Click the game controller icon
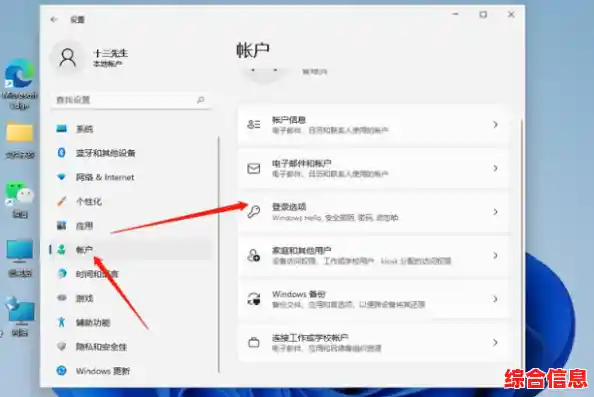Image resolution: width=594 pixels, height=397 pixels. click(62, 298)
